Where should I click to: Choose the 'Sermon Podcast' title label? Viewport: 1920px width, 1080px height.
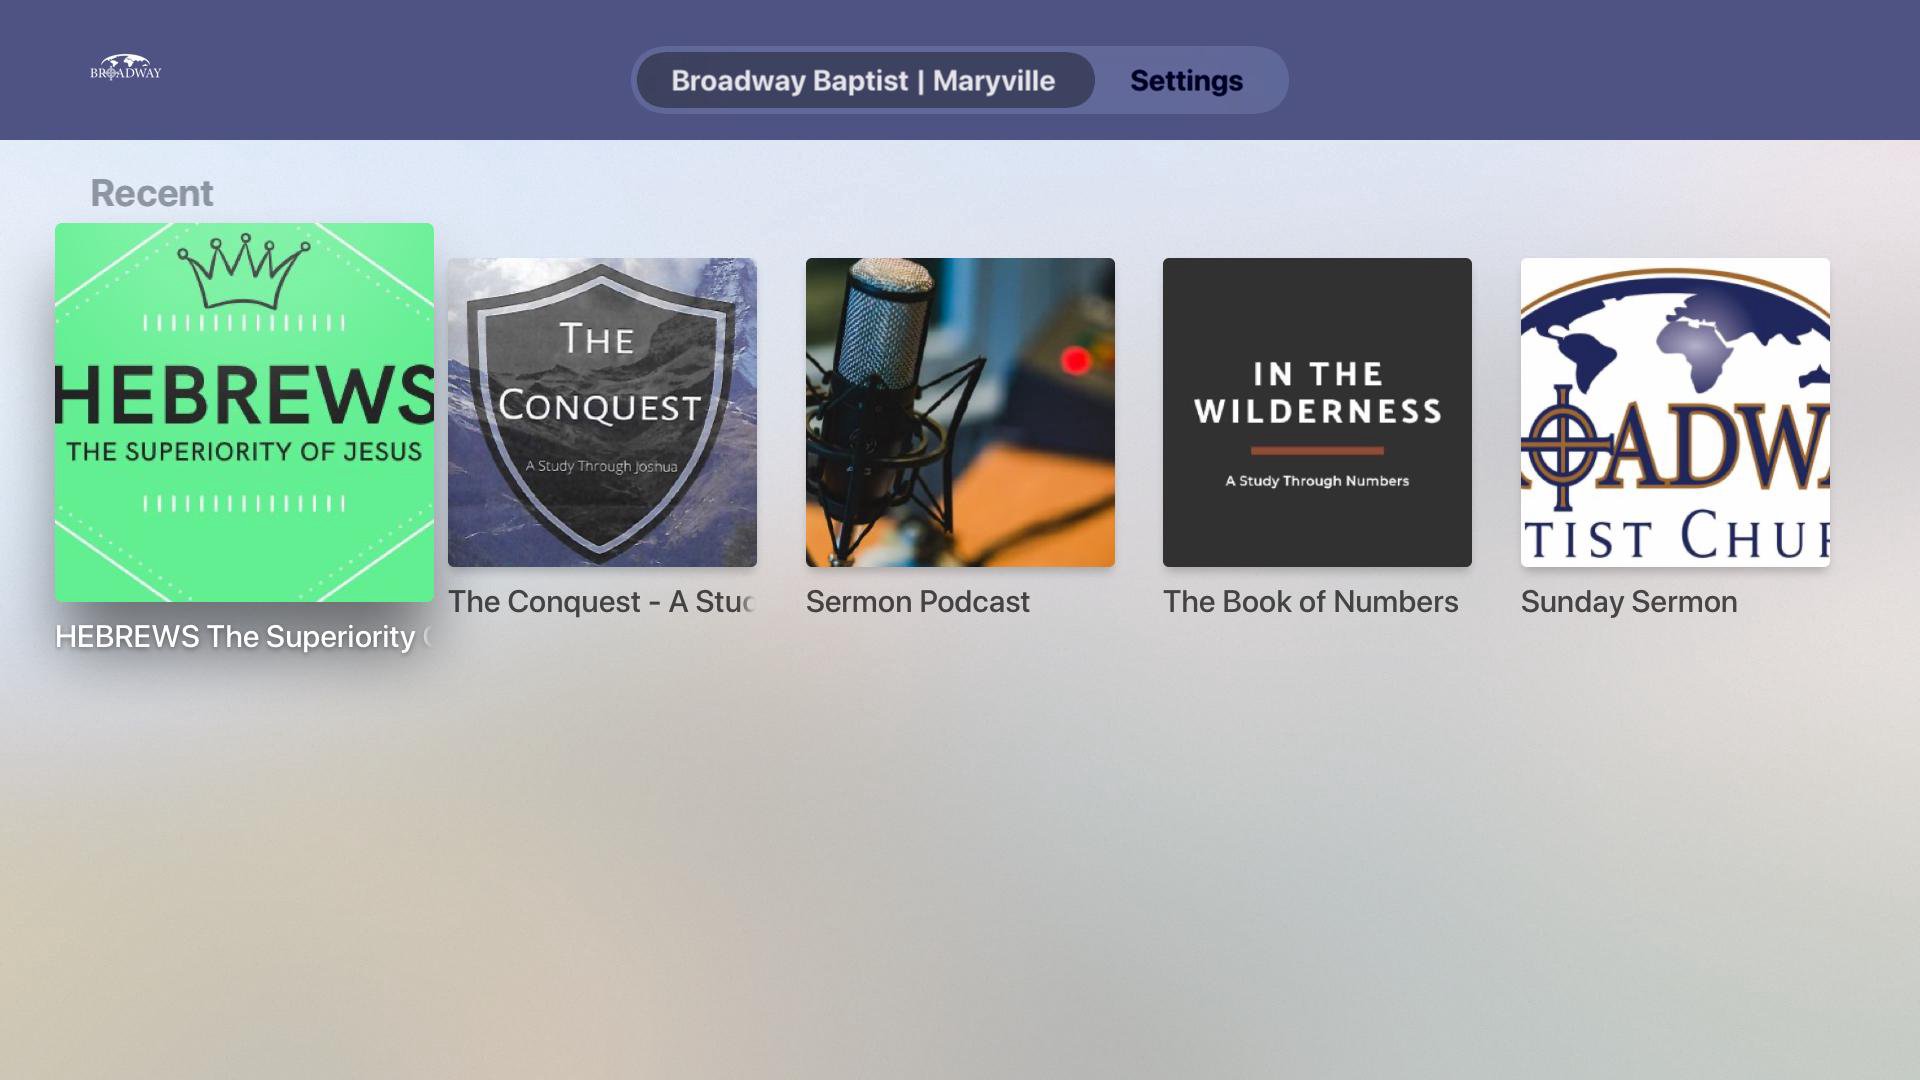pyautogui.click(x=917, y=602)
